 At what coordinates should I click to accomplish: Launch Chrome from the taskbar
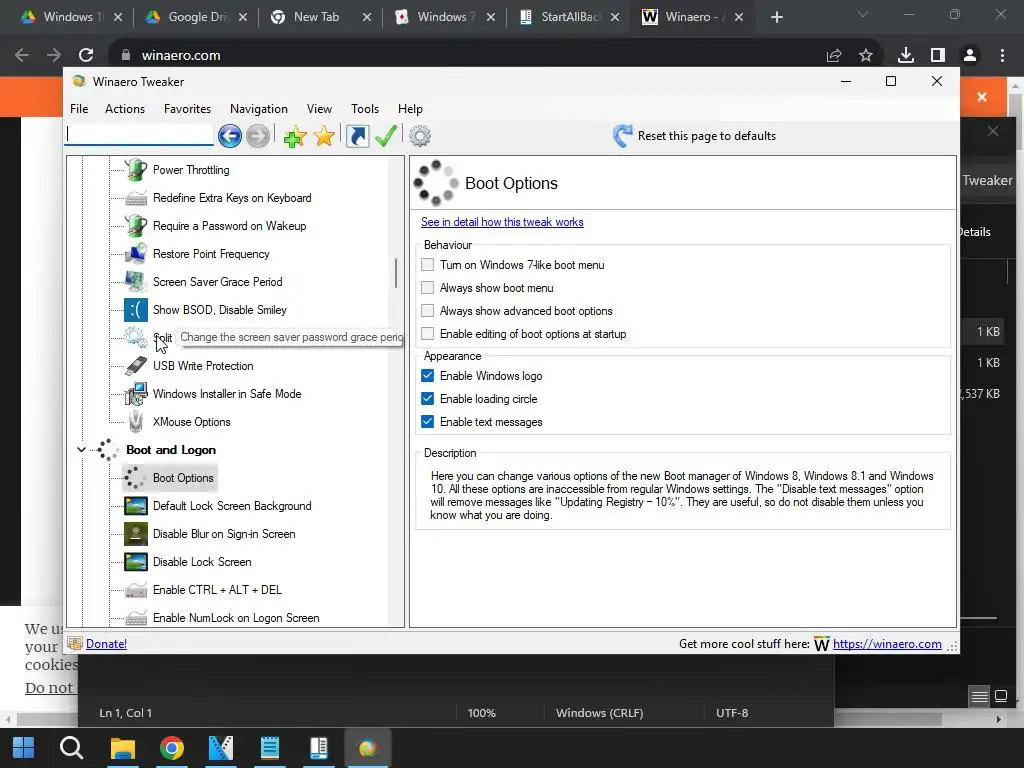[172, 748]
